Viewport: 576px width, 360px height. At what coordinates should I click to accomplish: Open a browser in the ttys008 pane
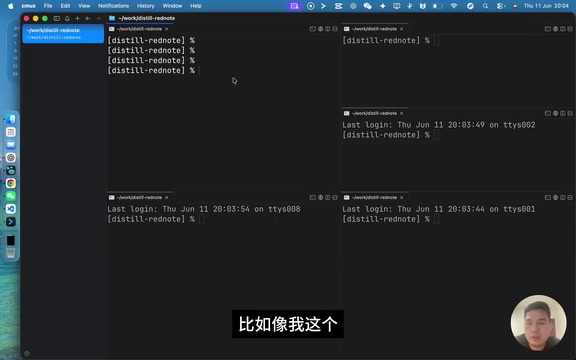point(320,197)
